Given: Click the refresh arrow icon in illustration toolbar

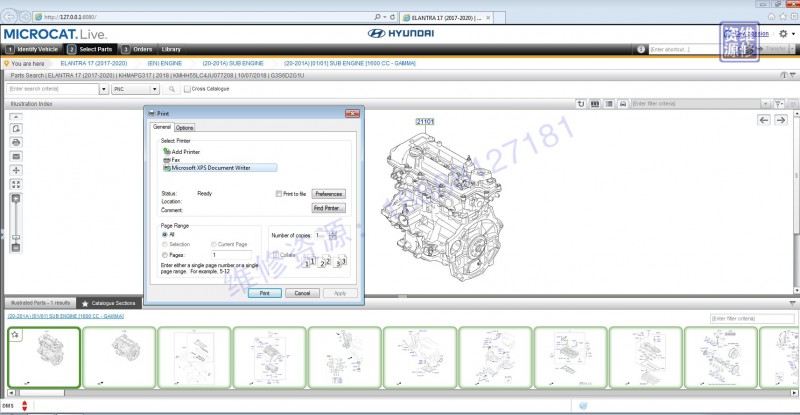Looking at the screenshot, I should tap(581, 104).
